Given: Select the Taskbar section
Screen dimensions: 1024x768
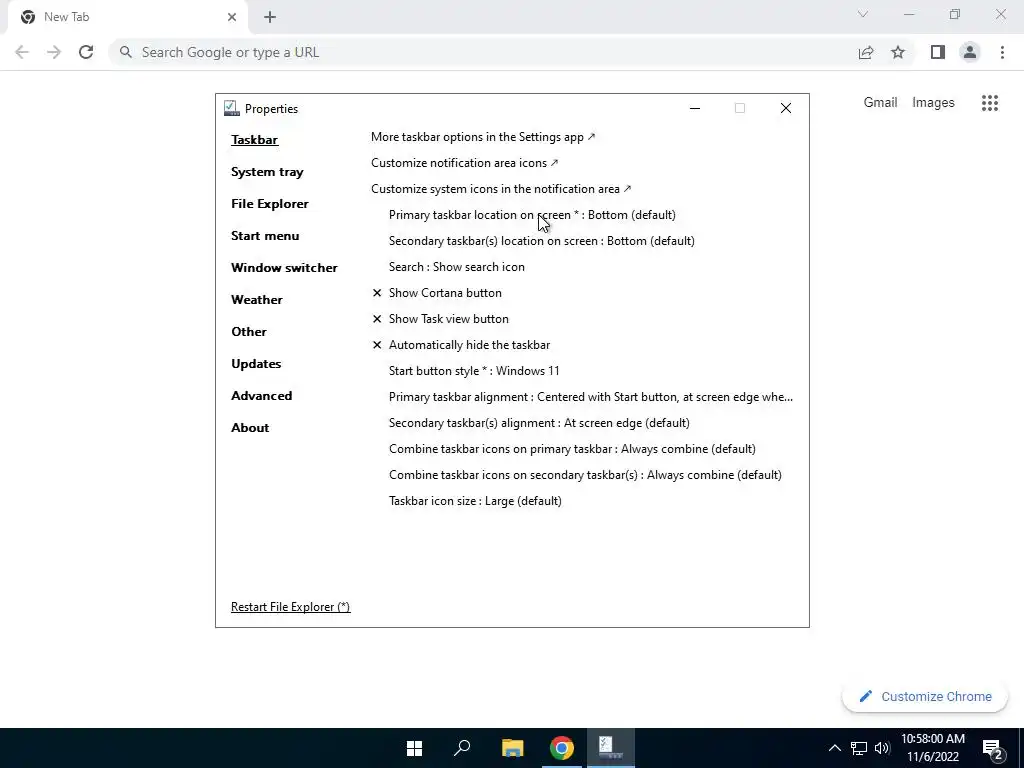Looking at the screenshot, I should [x=254, y=140].
